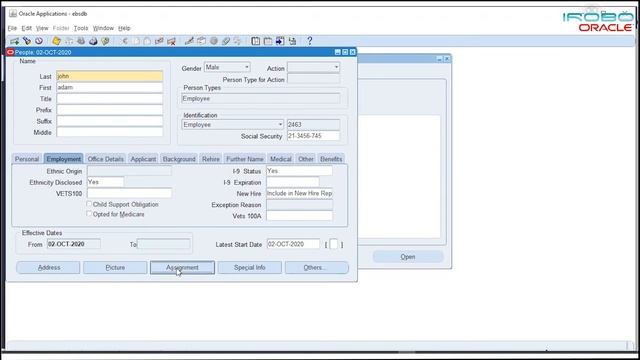Click the Assignment button
Viewport: 640px width, 360px height.
pos(182,267)
